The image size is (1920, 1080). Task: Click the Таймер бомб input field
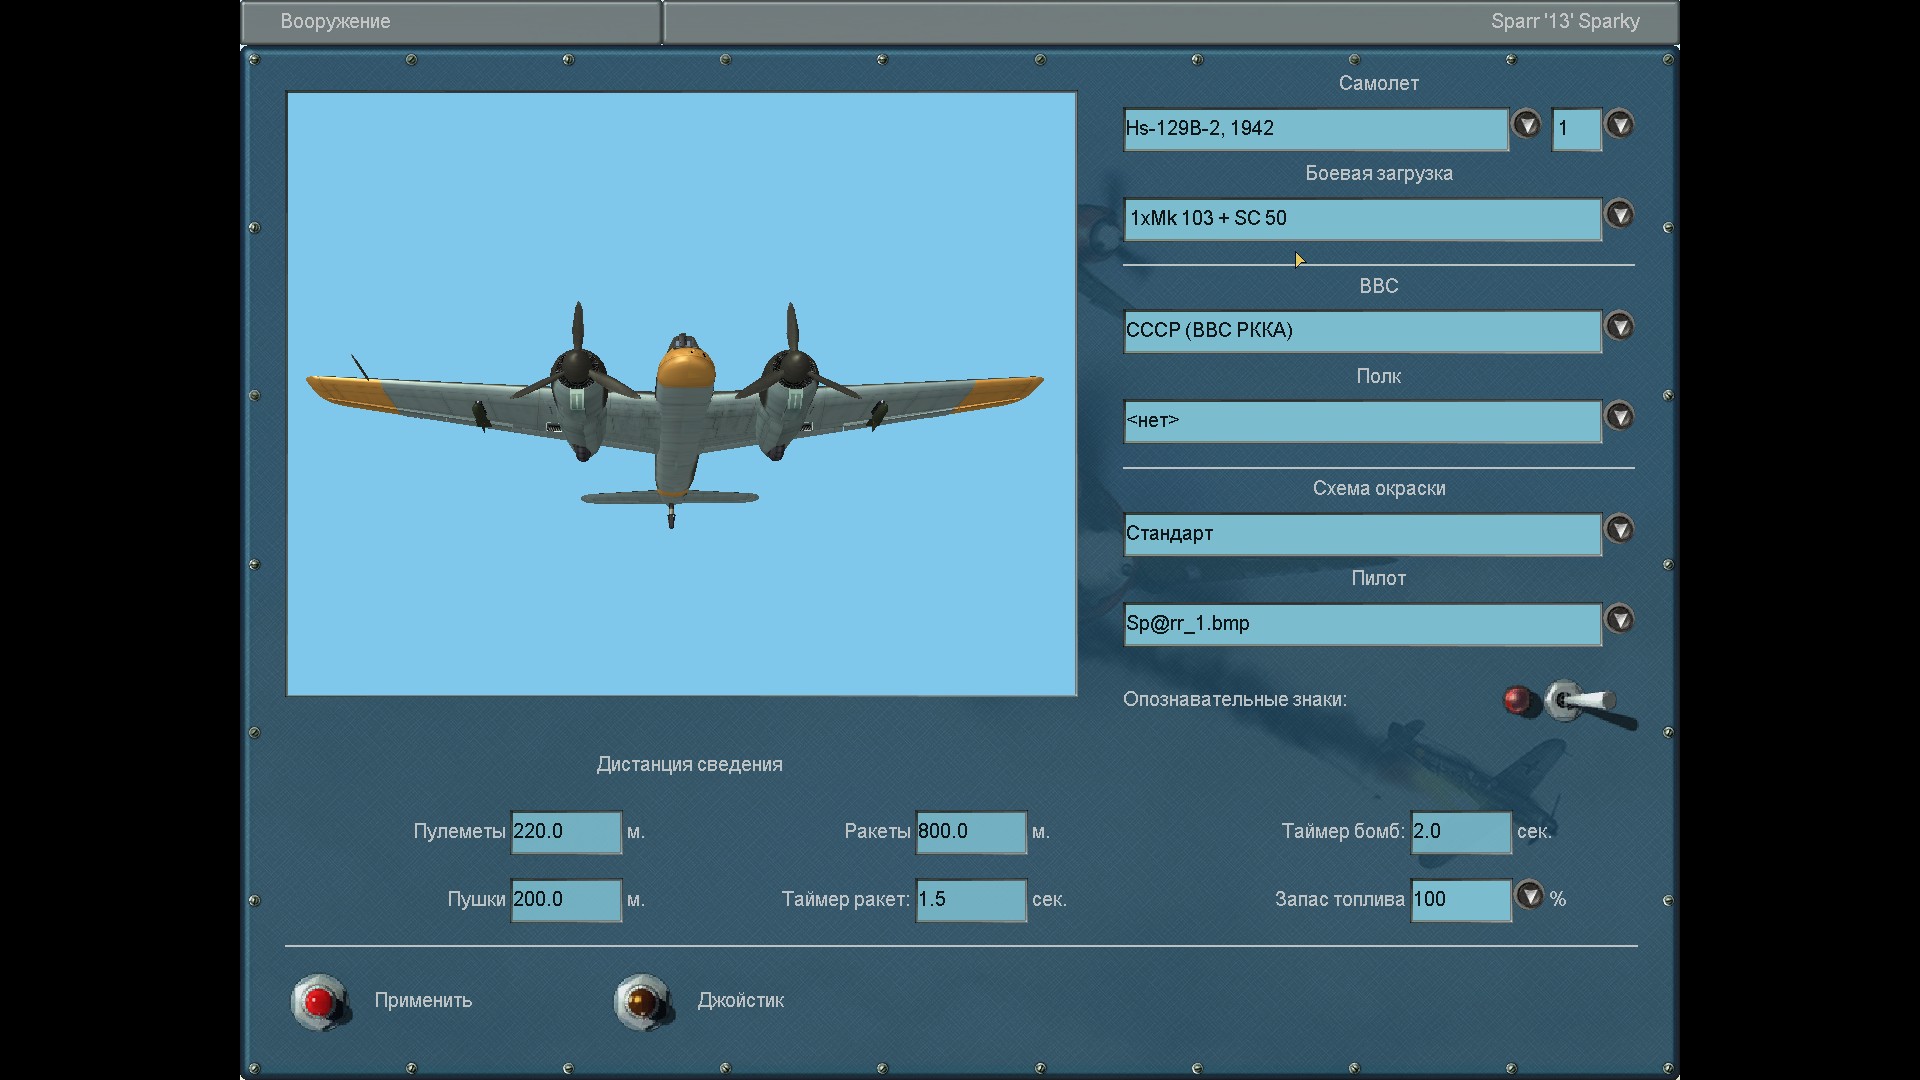(x=1460, y=832)
